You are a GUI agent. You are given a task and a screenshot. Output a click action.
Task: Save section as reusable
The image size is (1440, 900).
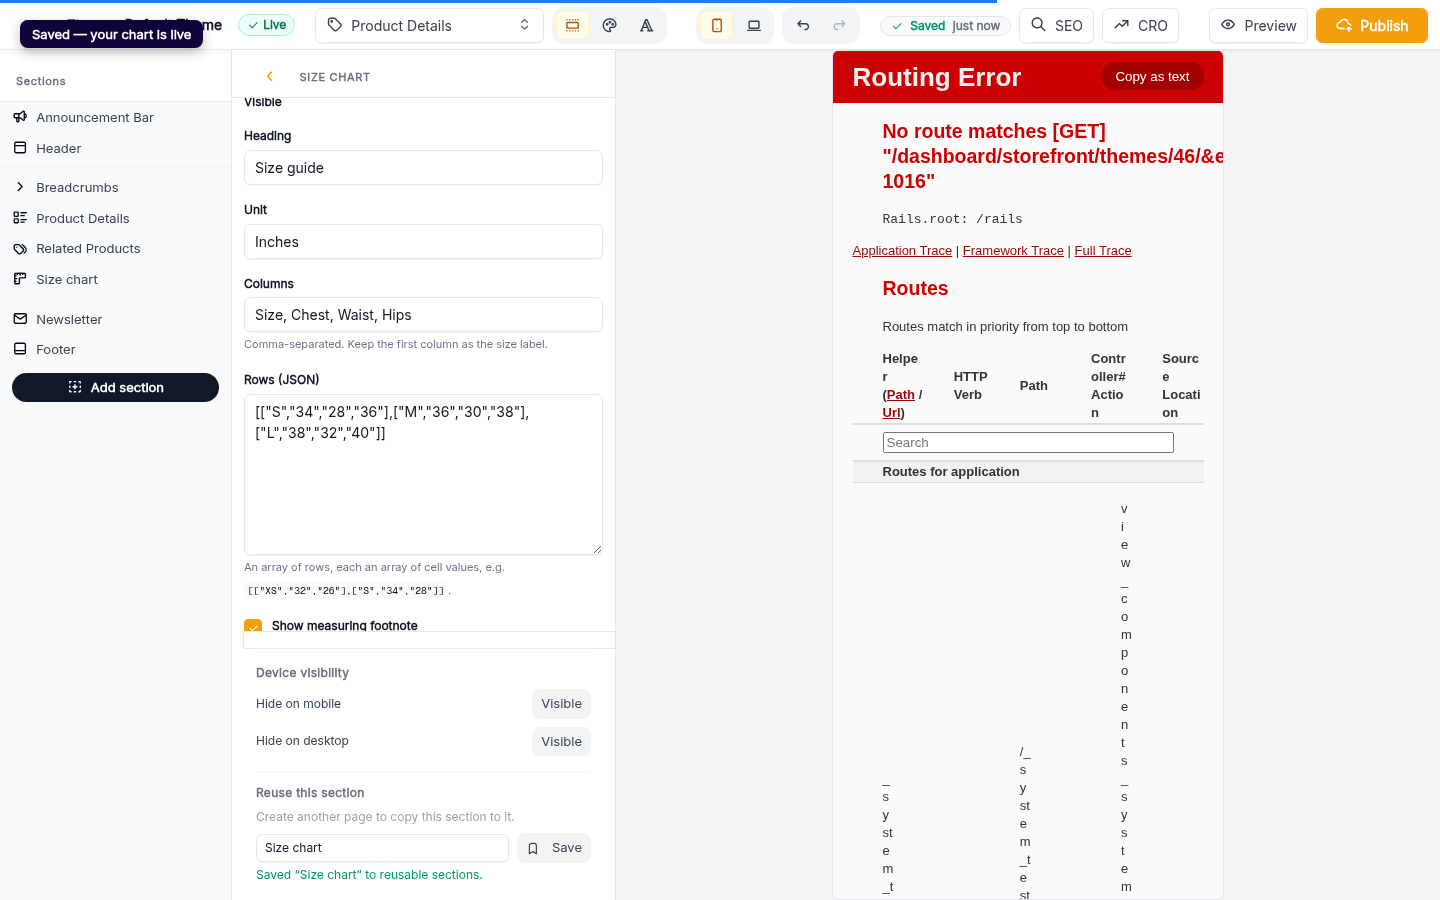pos(554,848)
